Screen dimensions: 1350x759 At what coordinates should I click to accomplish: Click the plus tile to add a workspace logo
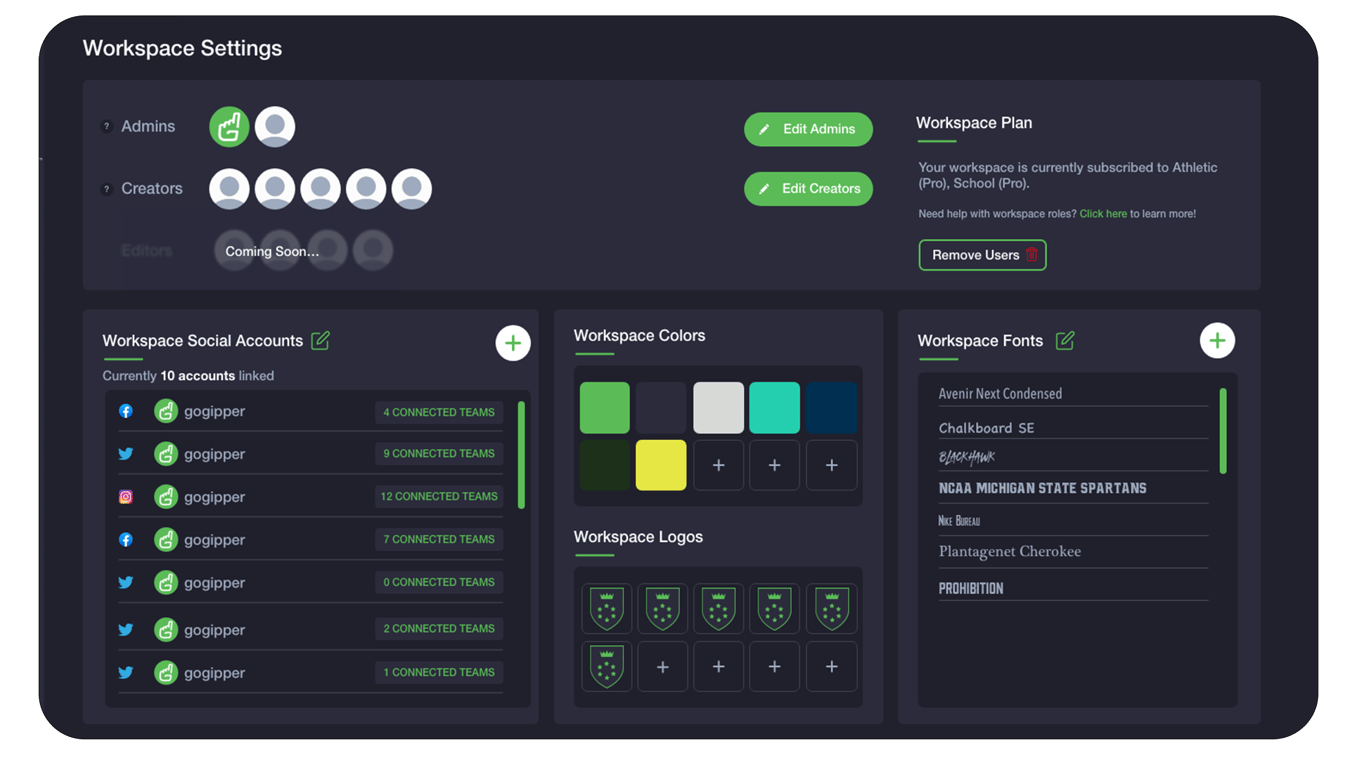pos(662,666)
